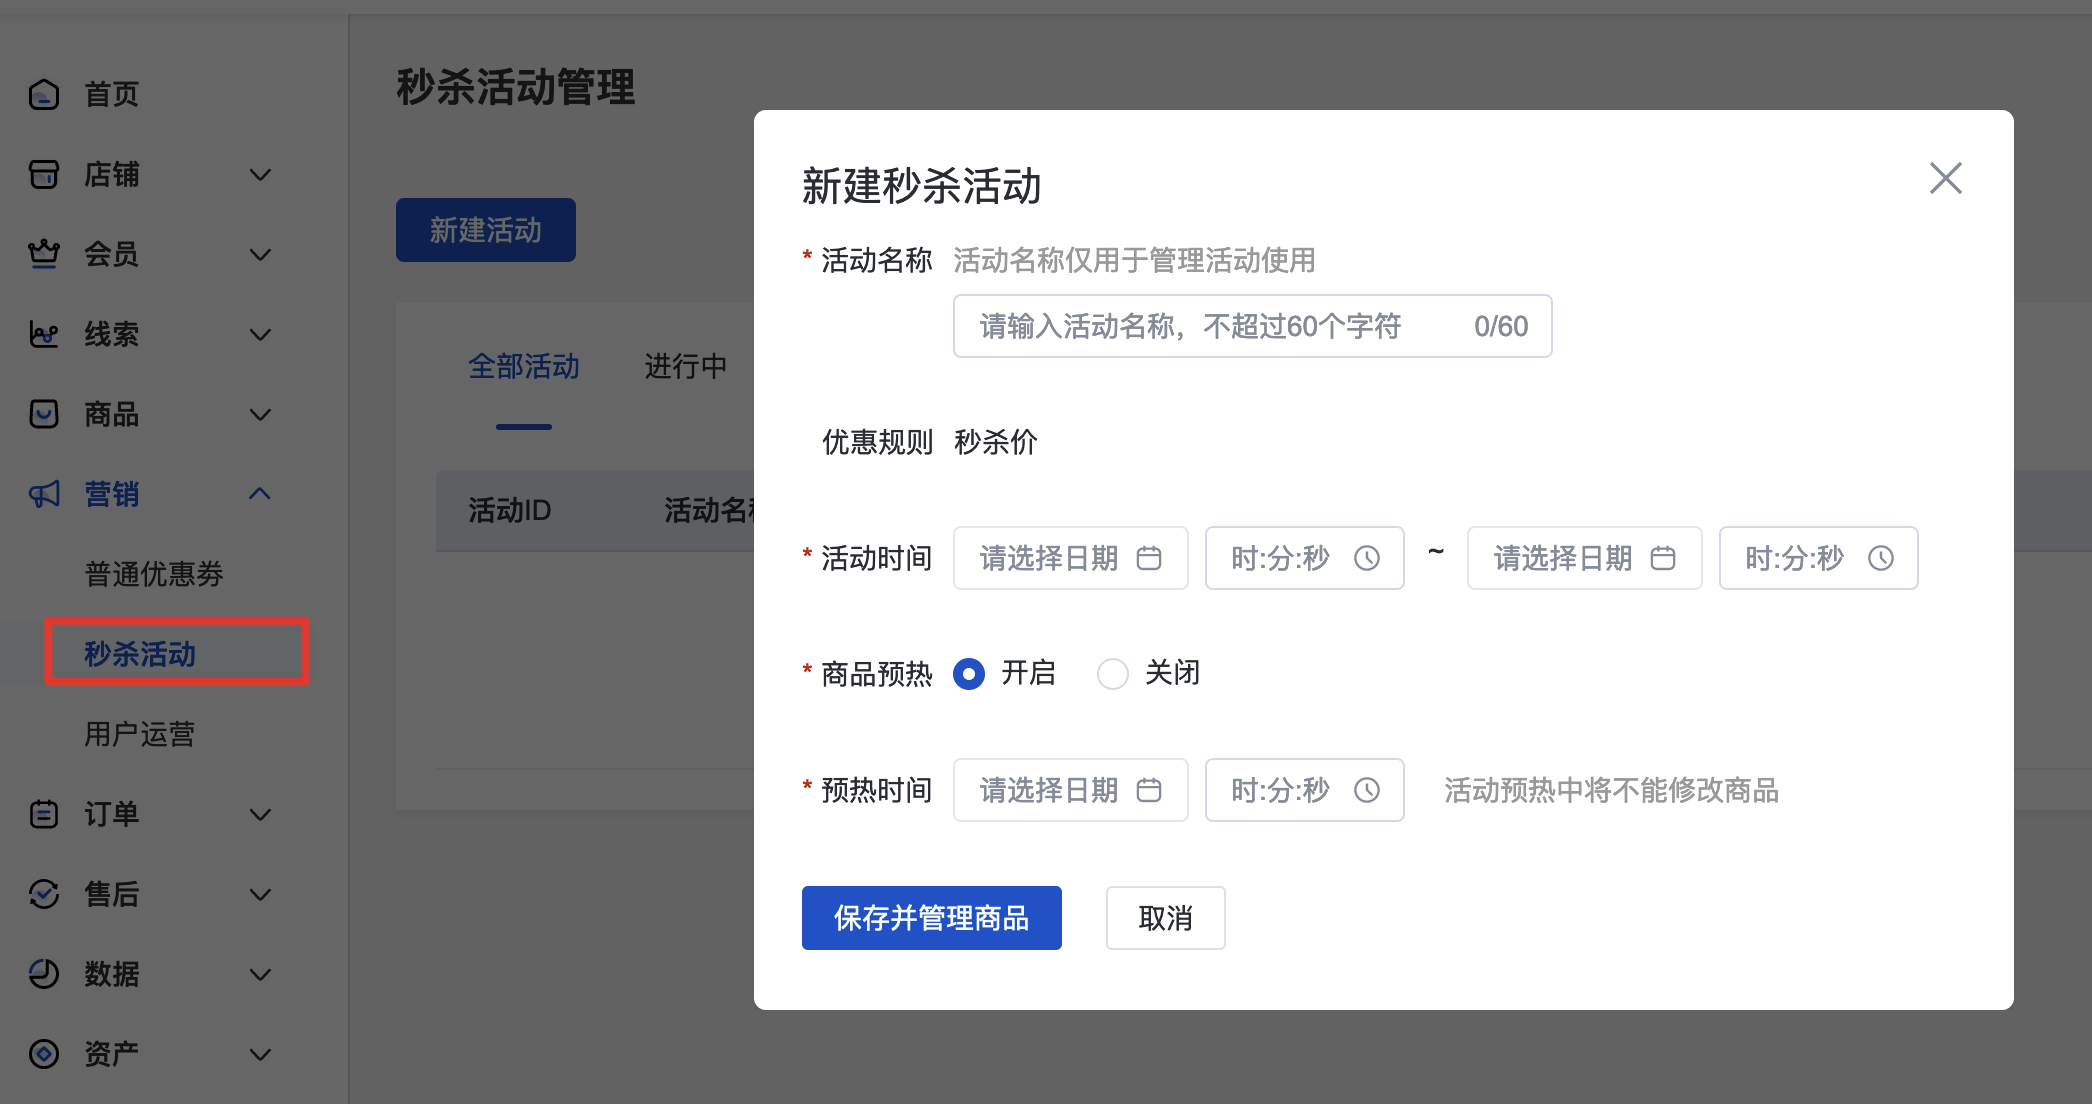Screen dimensions: 2092x1104
Task: Click the pie chart icon beside 数据
Action: (44, 974)
